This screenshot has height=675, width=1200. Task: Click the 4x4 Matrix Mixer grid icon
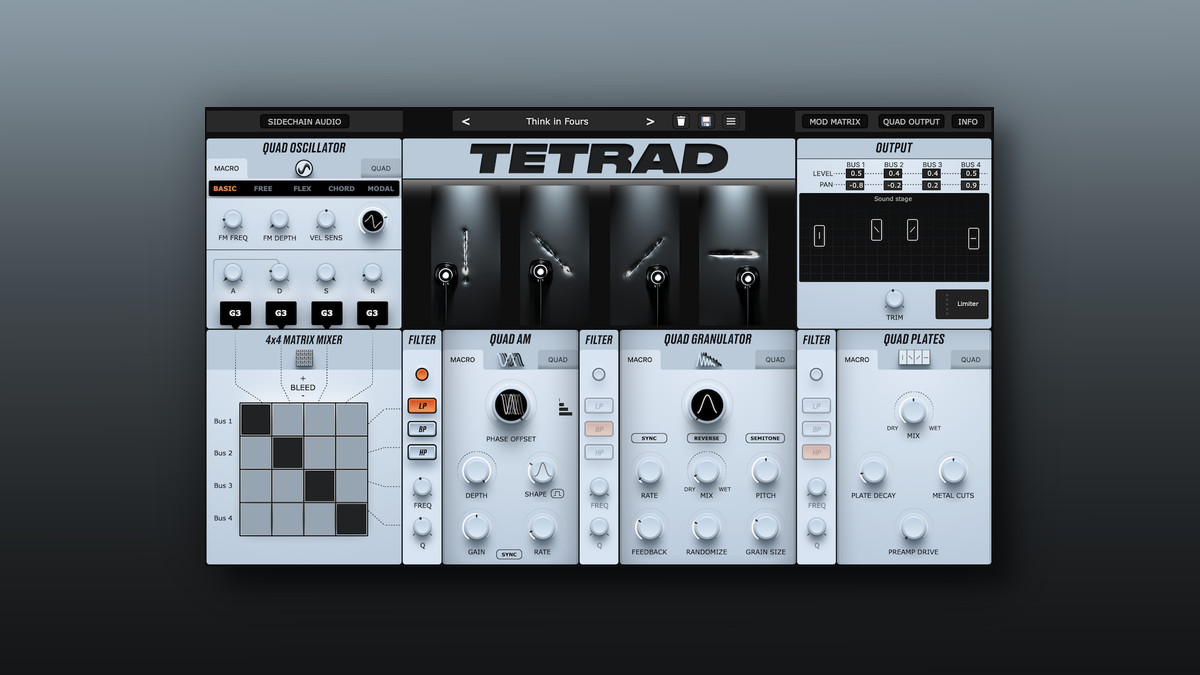[x=304, y=358]
